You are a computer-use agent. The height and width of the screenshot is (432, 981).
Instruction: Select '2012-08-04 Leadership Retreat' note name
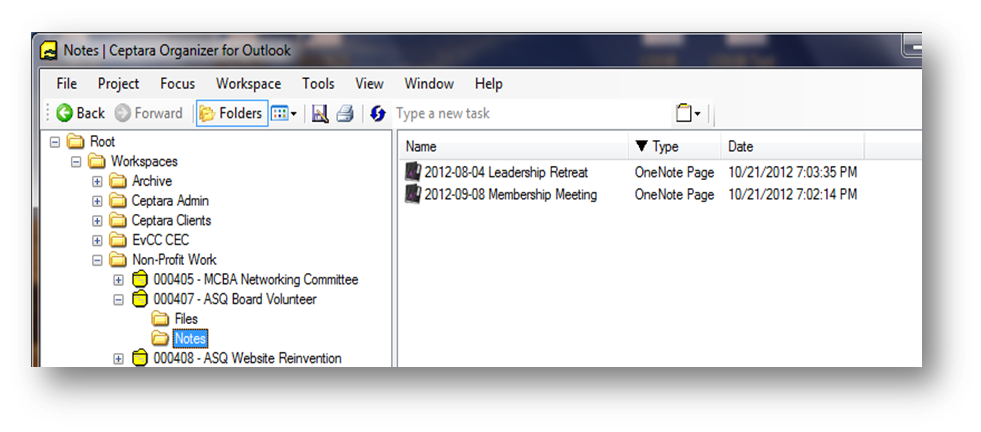pyautogui.click(x=506, y=172)
